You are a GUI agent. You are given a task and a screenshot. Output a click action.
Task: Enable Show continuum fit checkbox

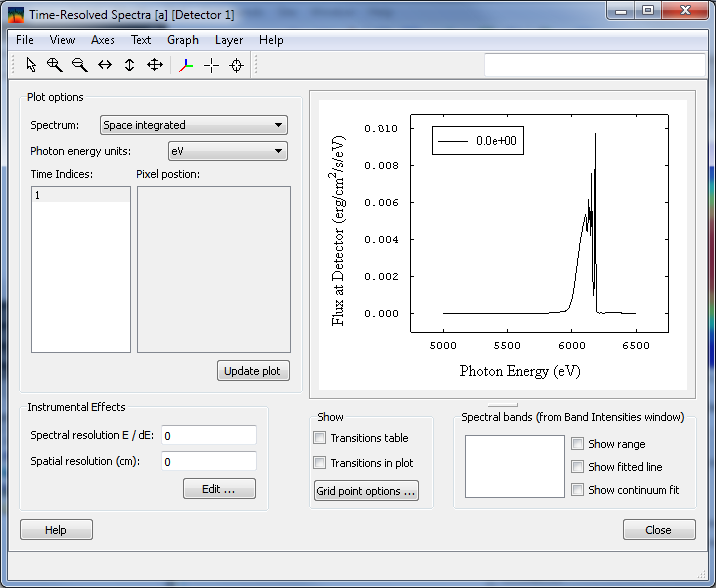(x=578, y=490)
